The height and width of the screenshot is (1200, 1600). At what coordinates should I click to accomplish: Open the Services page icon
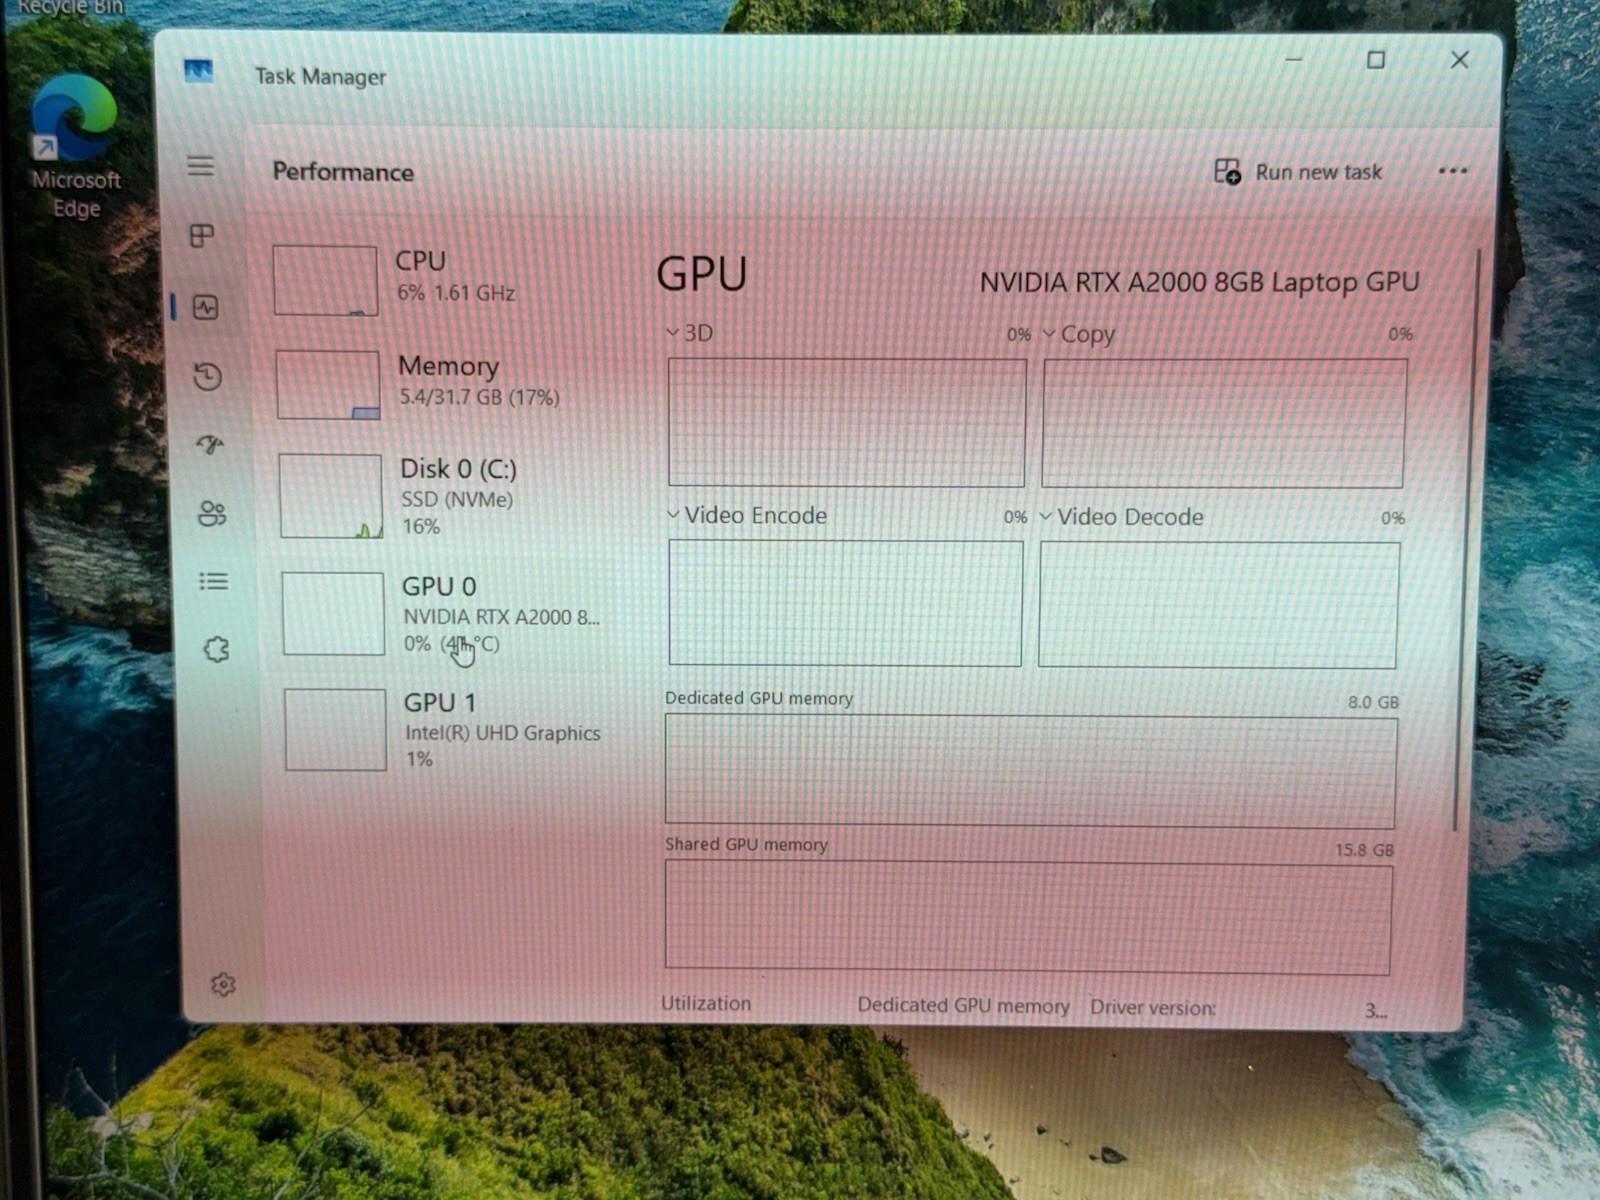click(x=216, y=650)
